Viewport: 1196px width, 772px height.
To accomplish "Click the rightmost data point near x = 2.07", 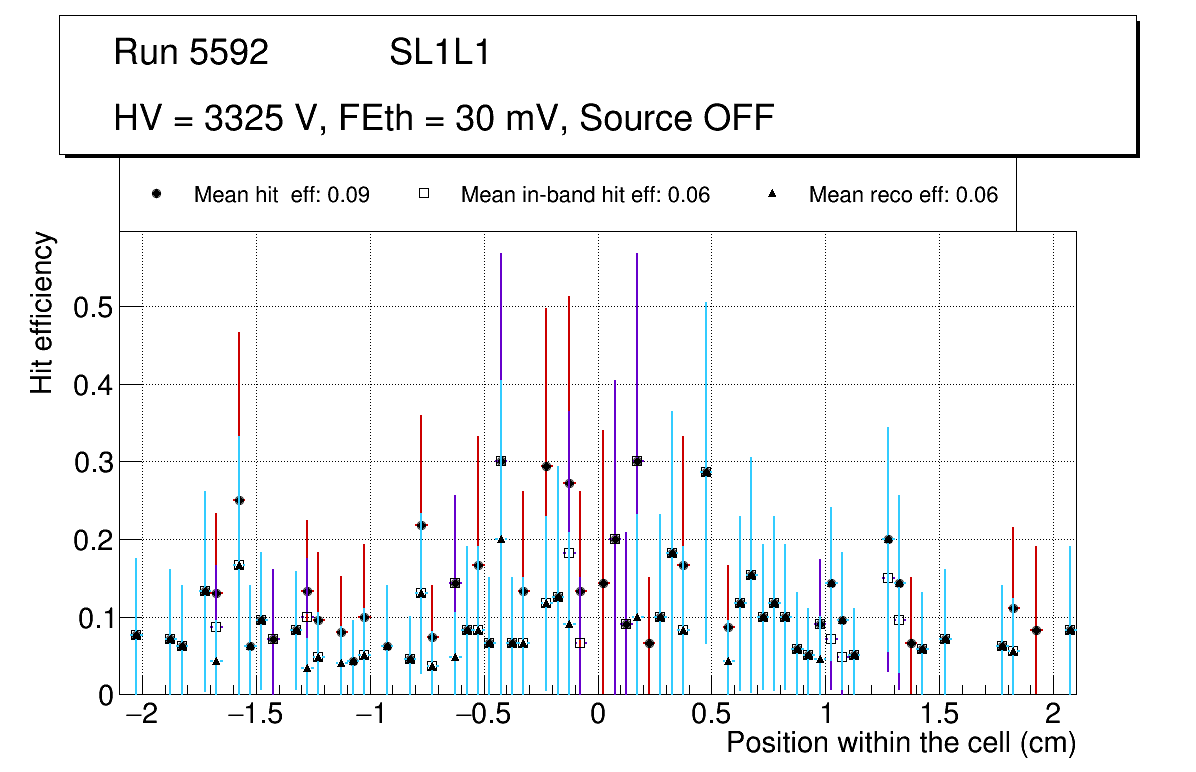I will tap(1070, 630).
